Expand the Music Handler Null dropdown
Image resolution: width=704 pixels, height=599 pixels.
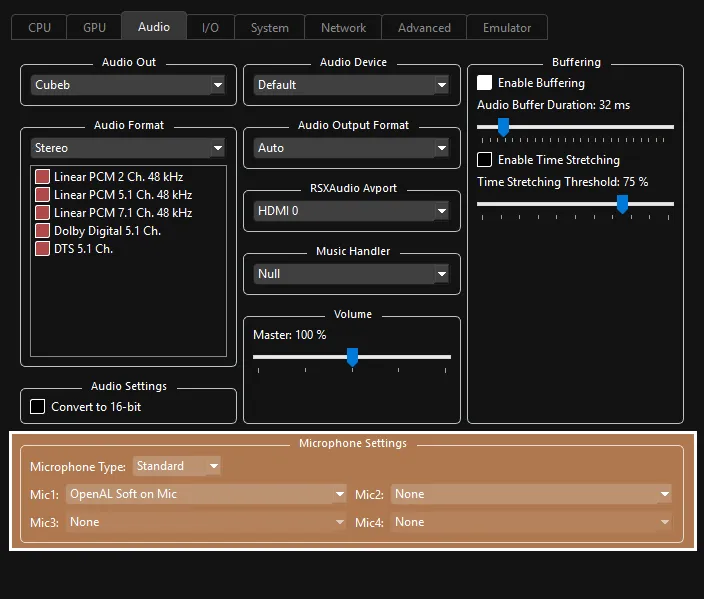(x=352, y=273)
